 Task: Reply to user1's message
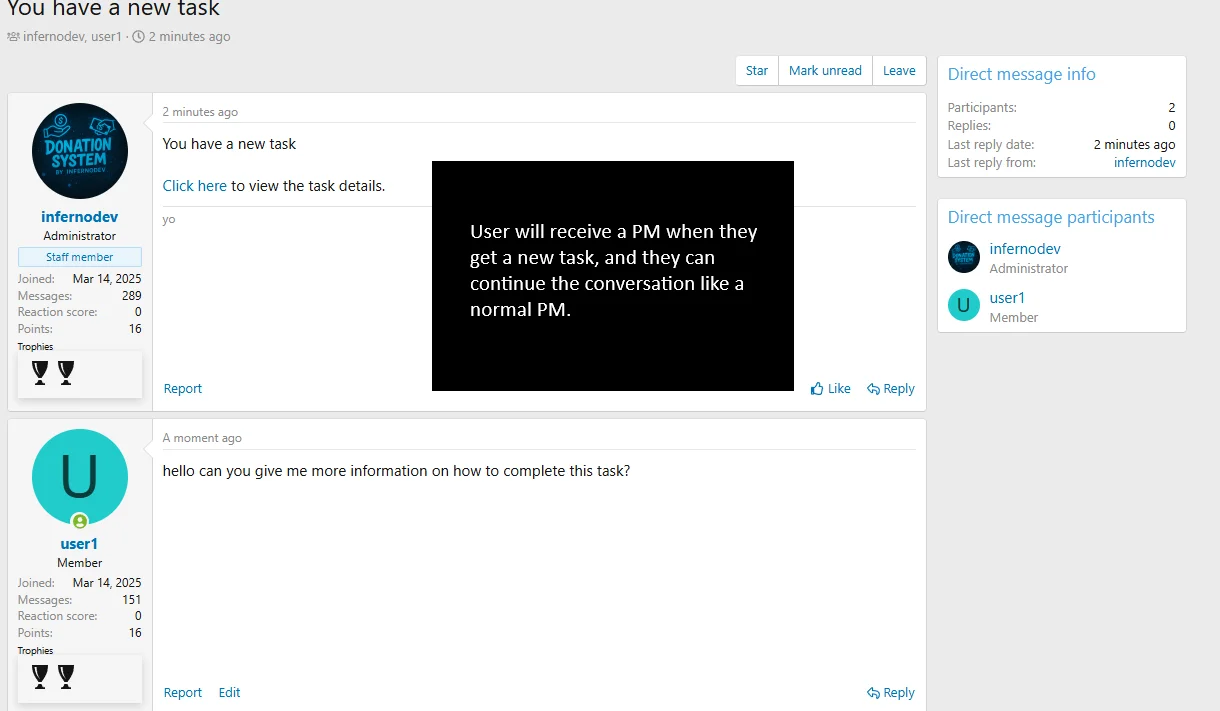pos(891,693)
